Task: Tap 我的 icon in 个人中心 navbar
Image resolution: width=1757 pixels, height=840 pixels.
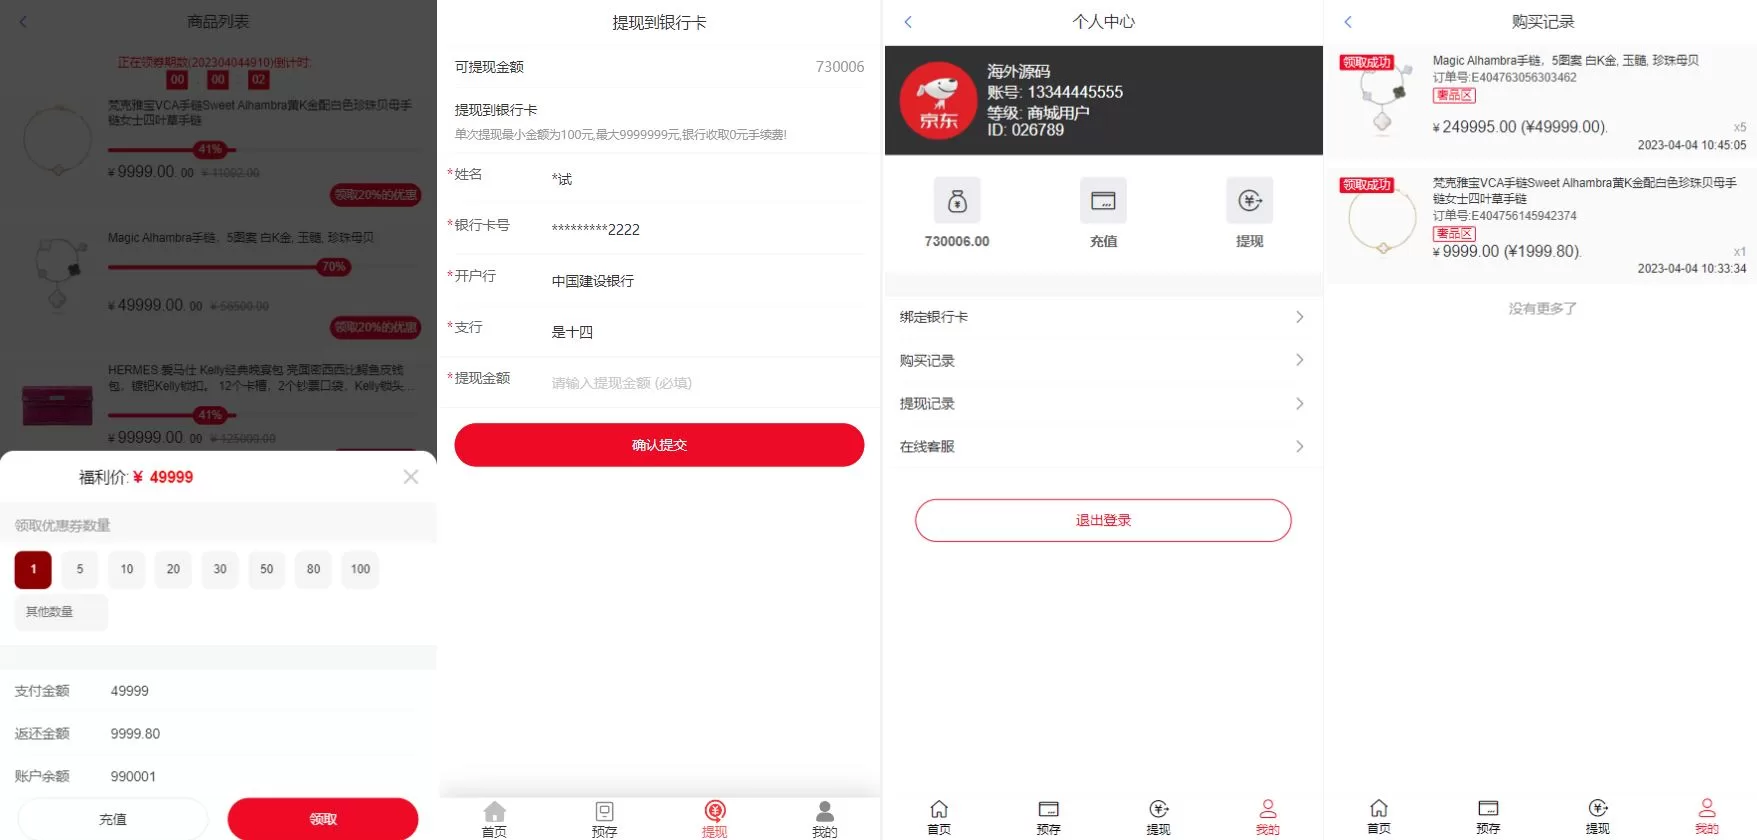Action: click(x=1268, y=809)
